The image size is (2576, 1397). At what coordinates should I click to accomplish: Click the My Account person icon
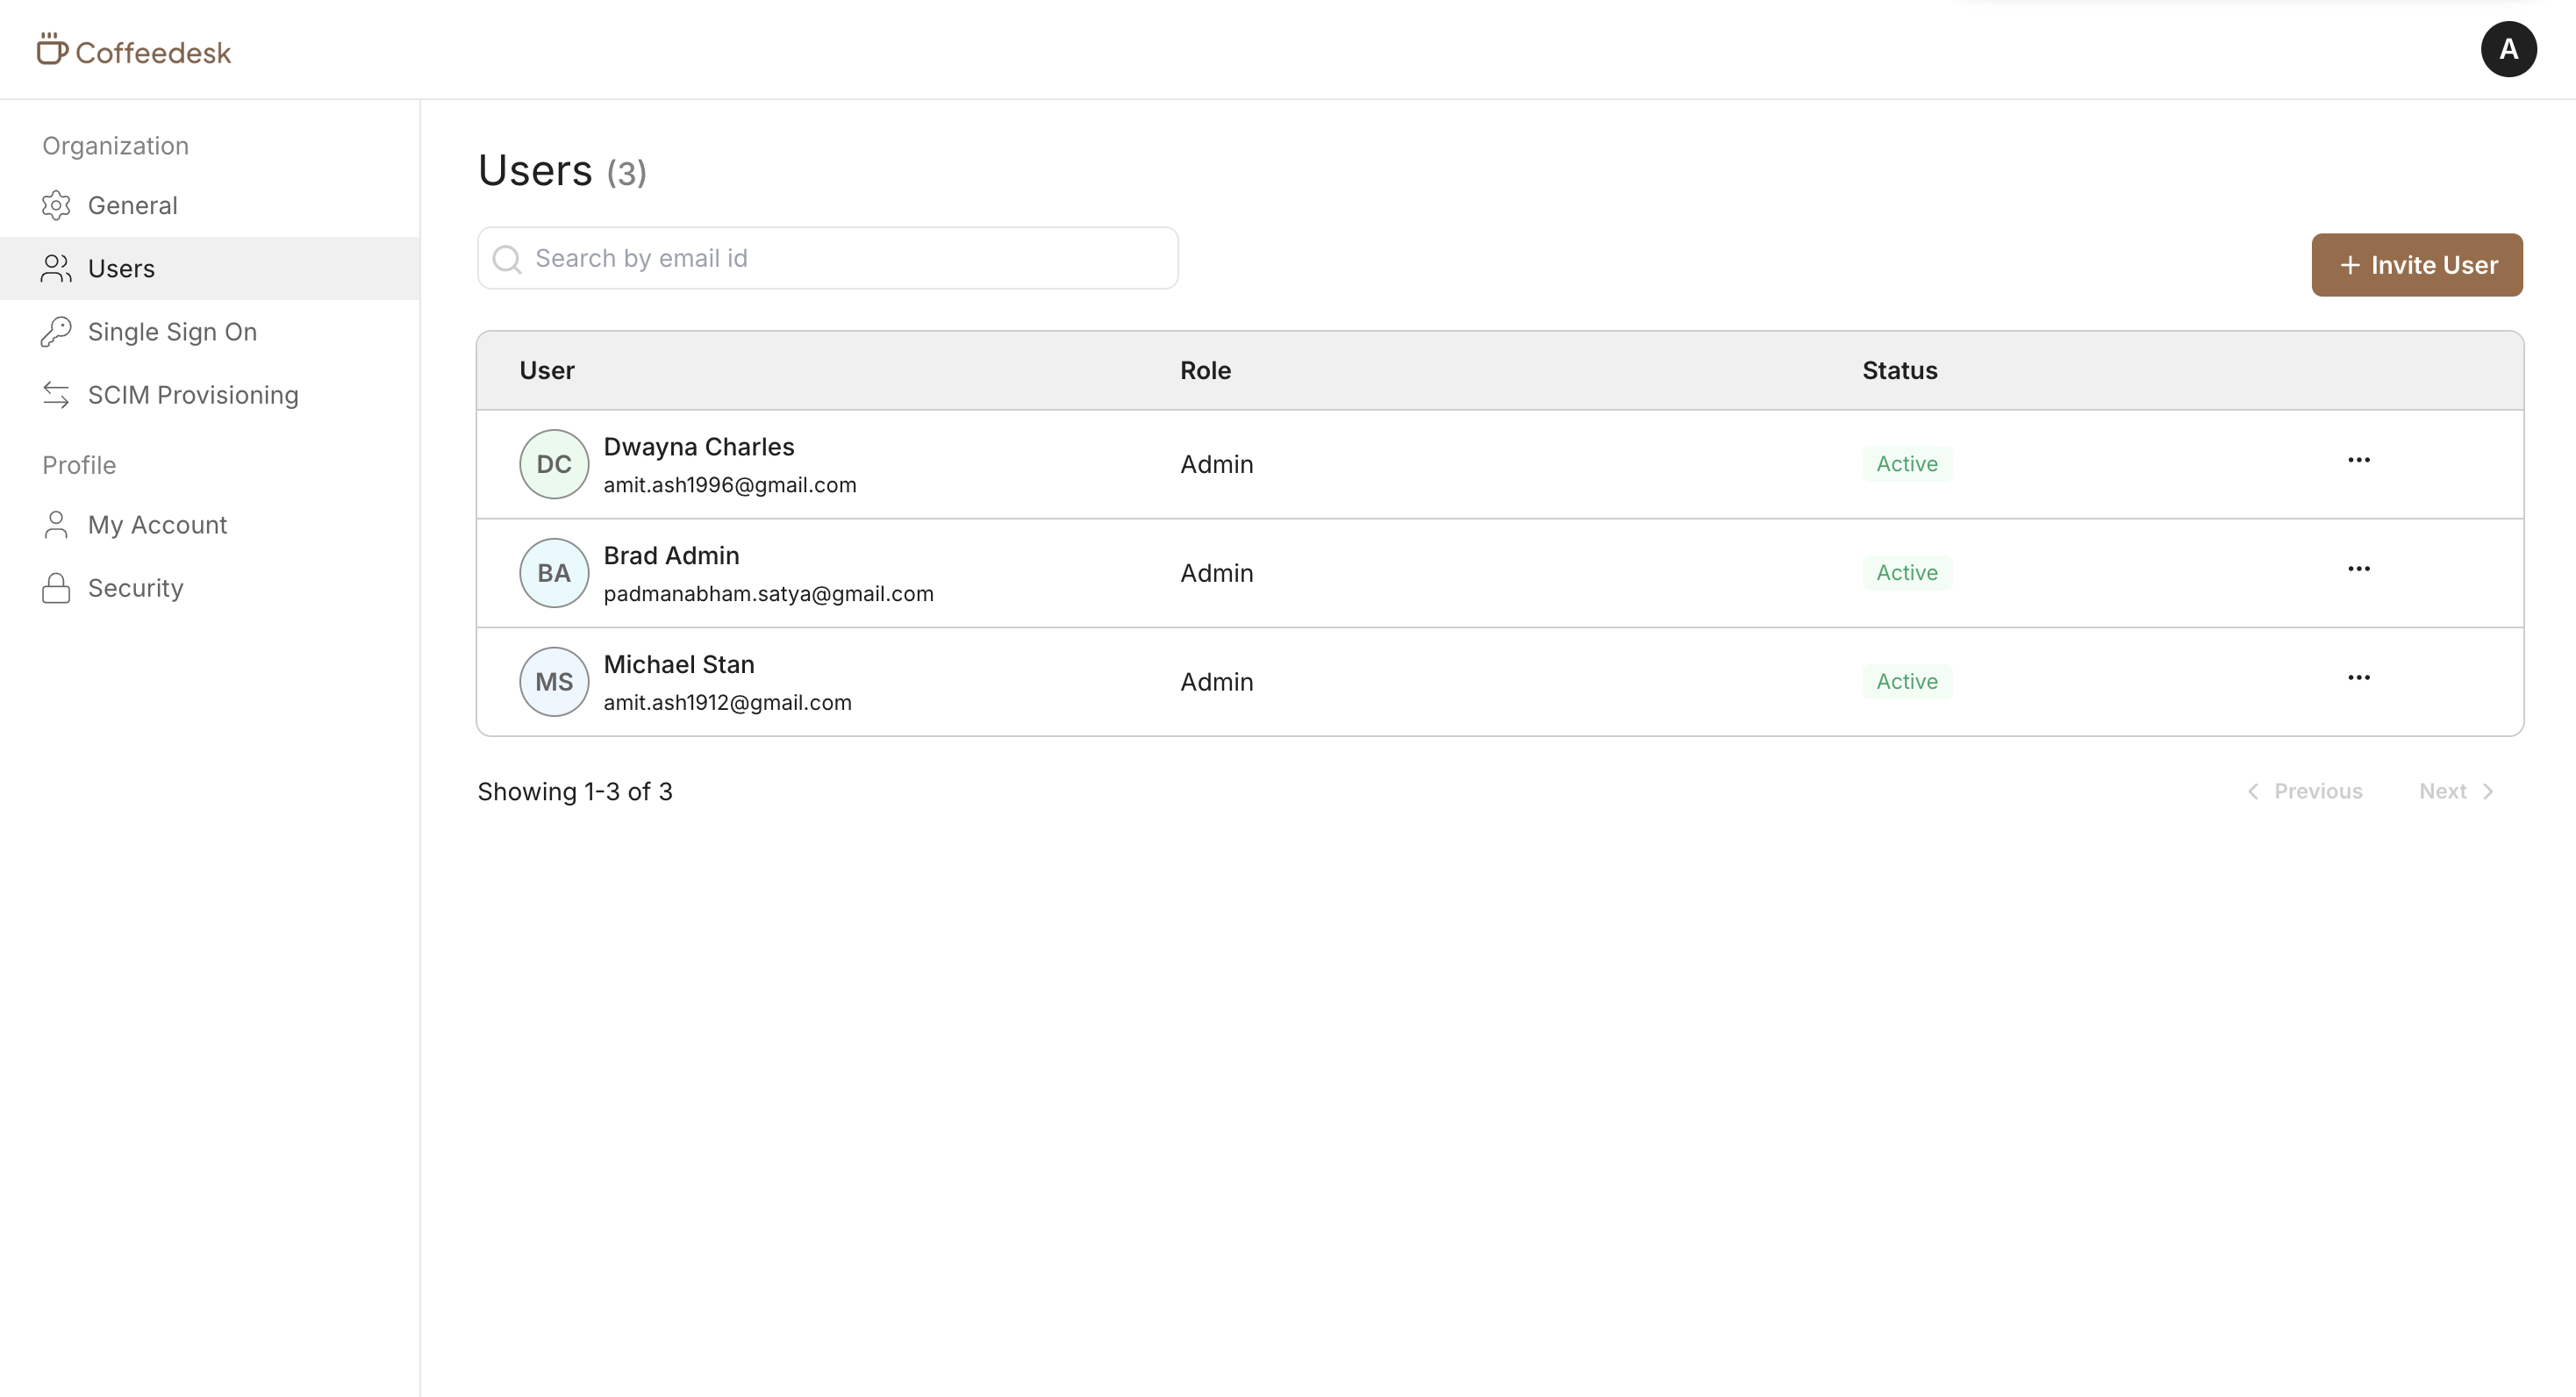56,525
